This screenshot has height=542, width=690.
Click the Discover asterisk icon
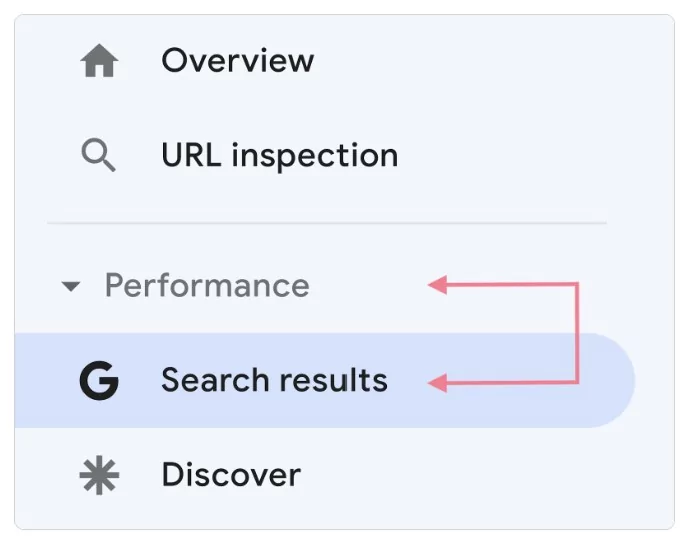point(99,475)
